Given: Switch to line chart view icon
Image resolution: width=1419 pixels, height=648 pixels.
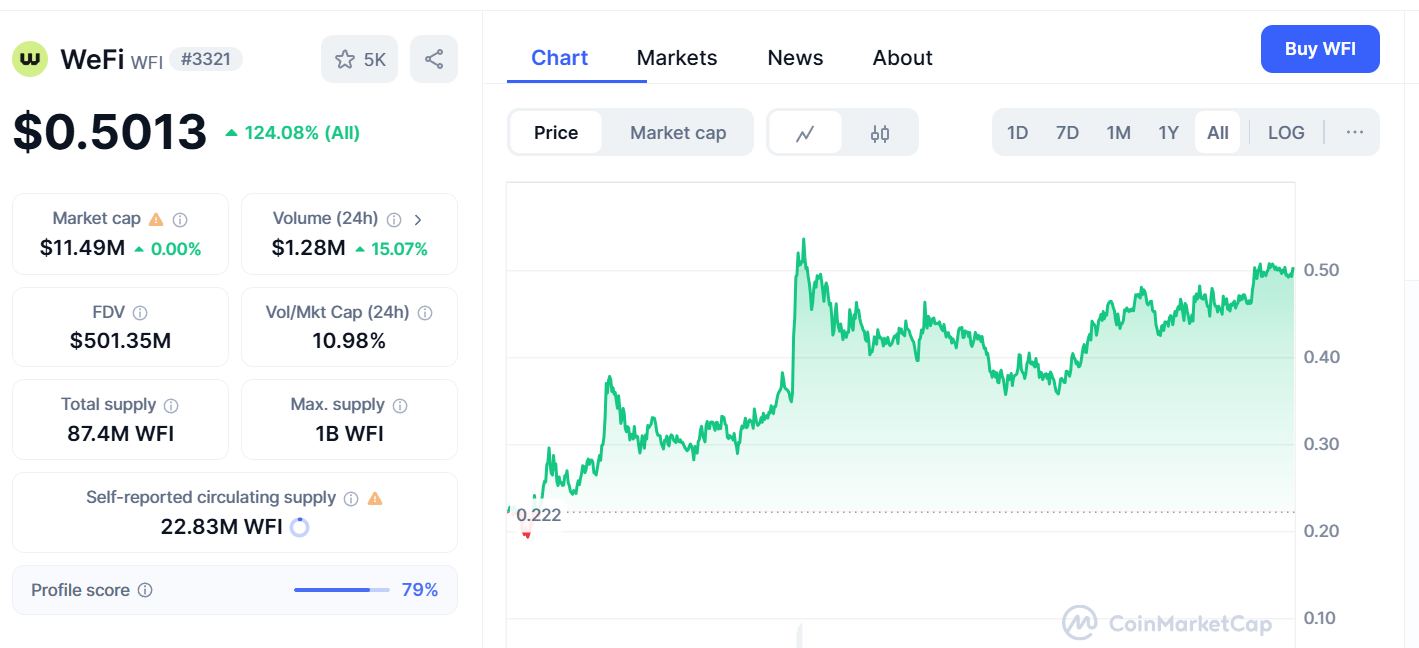Looking at the screenshot, I should pyautogui.click(x=805, y=133).
